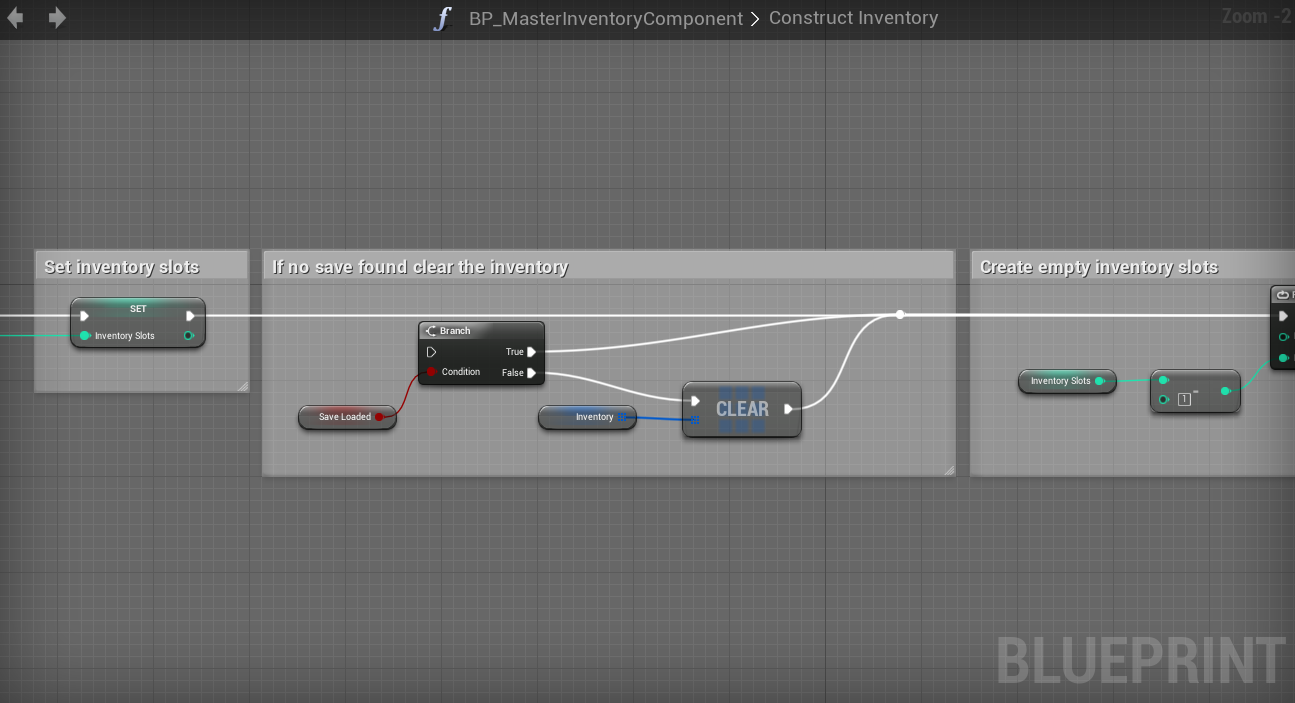Select 'Create empty inventory slots' comment header
The image size is (1295, 703).
[1133, 266]
